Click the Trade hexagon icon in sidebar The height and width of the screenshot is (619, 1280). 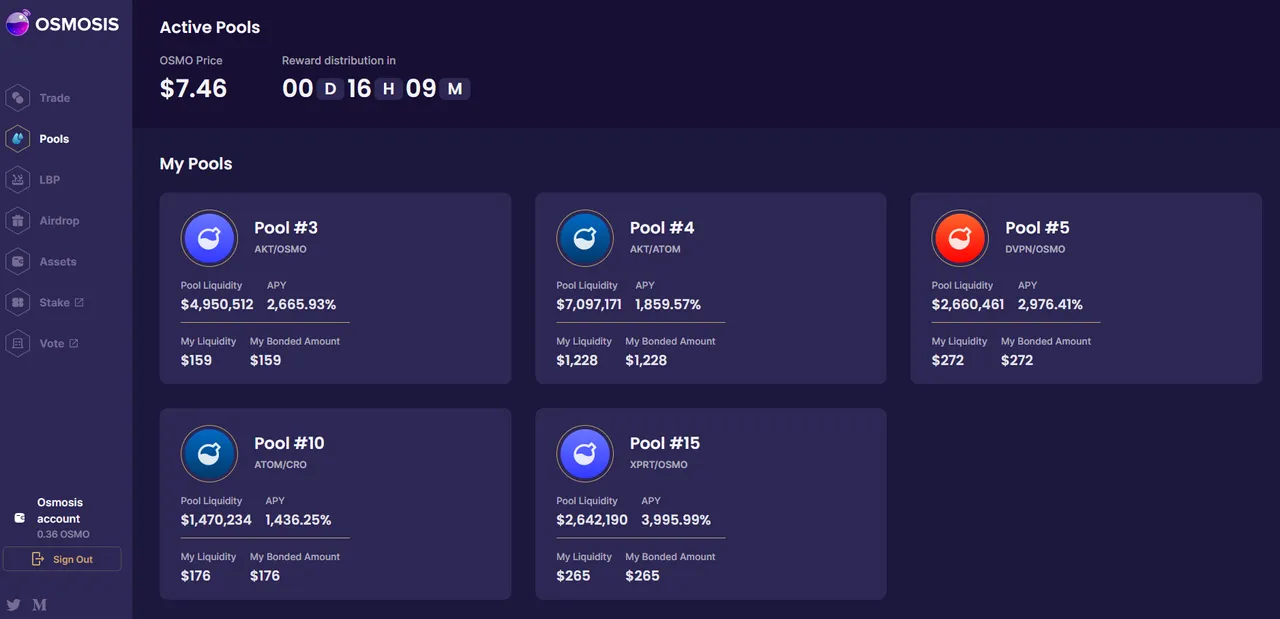[18, 98]
